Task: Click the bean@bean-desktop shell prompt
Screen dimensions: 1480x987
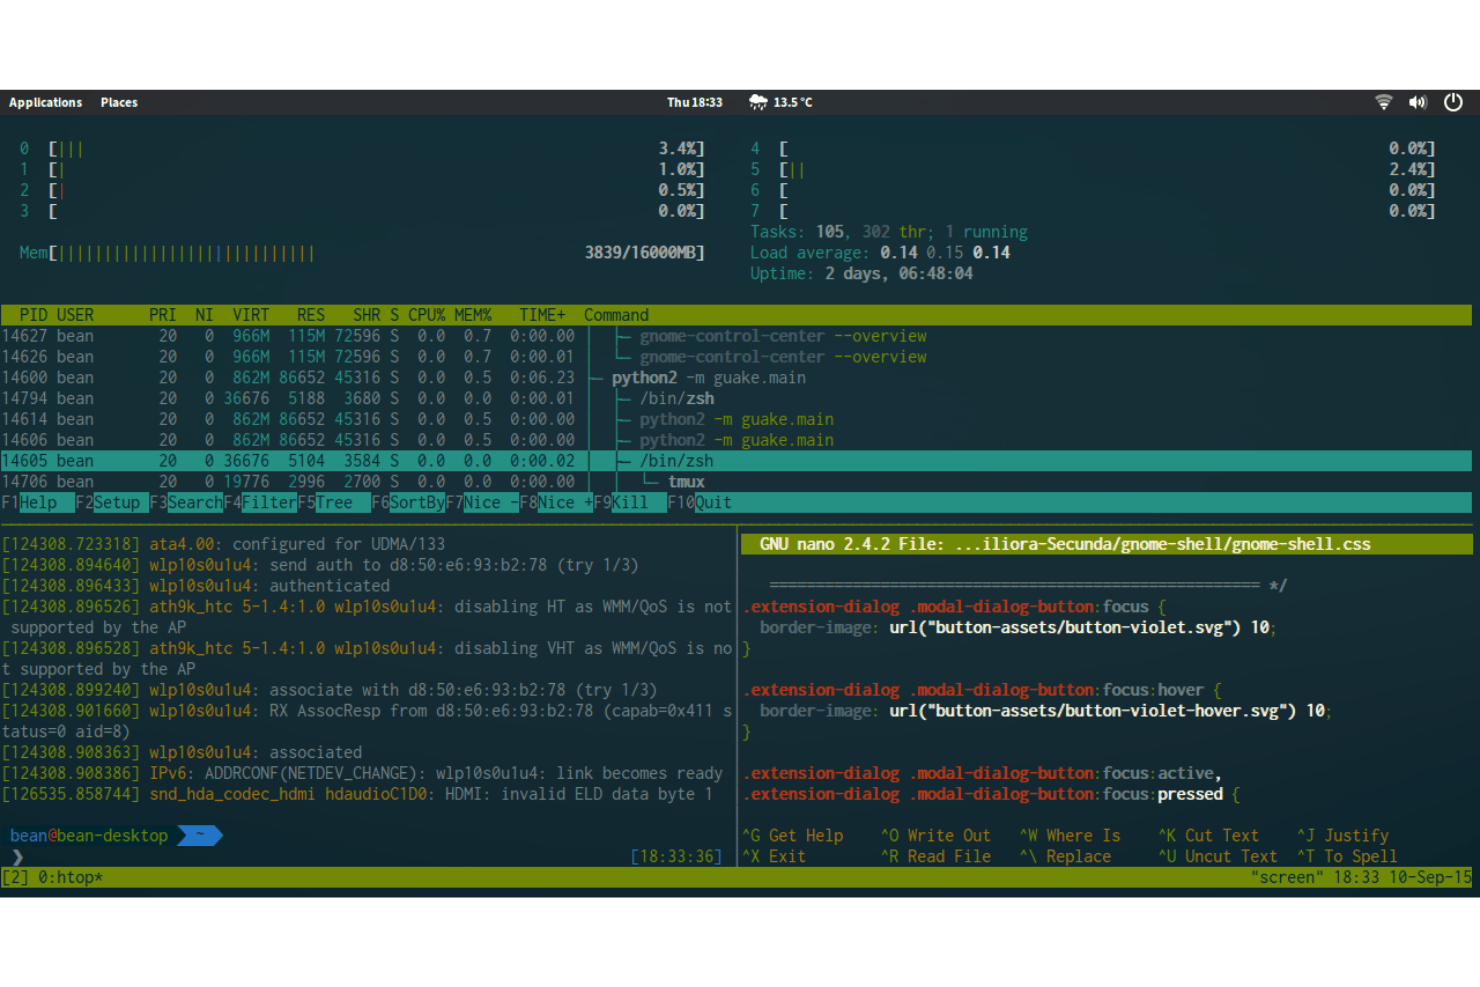Action: (89, 836)
